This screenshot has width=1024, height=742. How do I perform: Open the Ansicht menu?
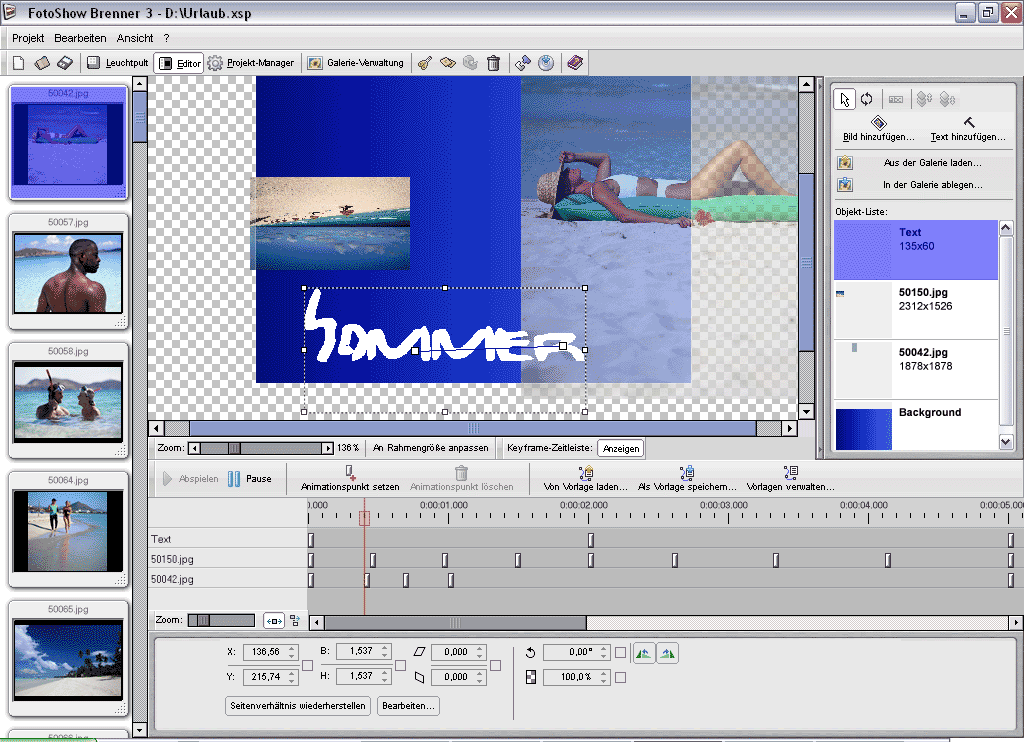pos(135,38)
